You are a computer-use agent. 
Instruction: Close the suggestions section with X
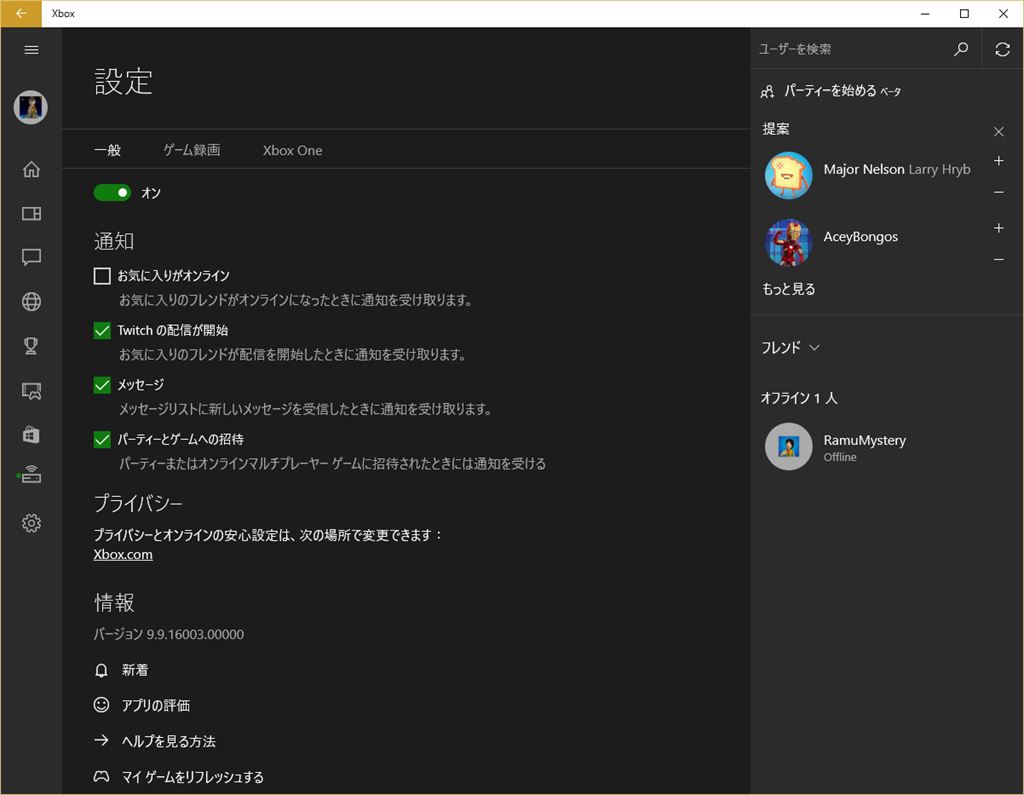[x=999, y=132]
